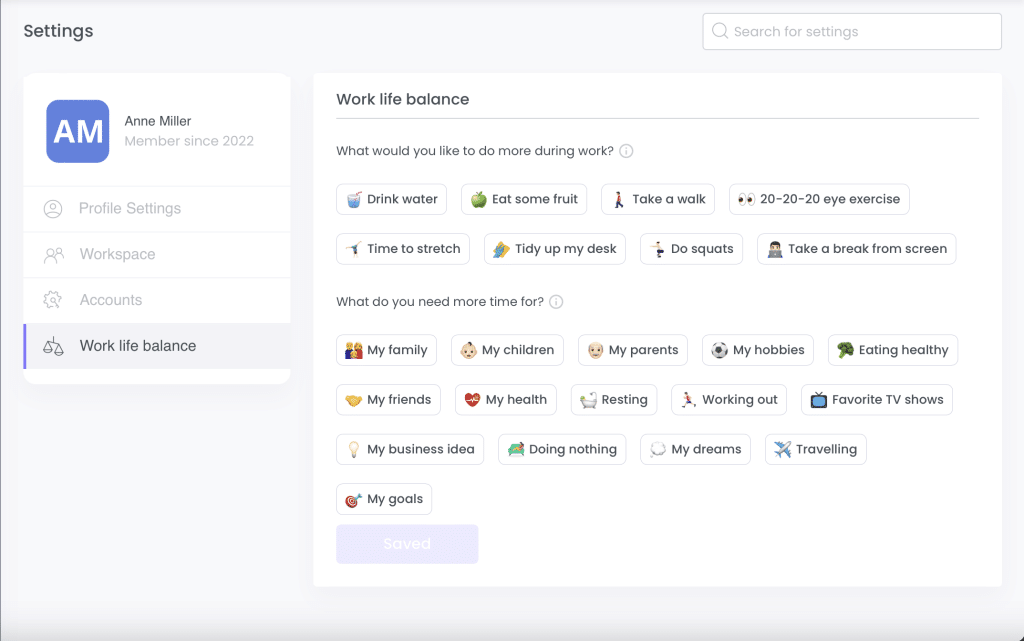Click the Profile Settings person icon
This screenshot has height=641, width=1024.
(53, 209)
